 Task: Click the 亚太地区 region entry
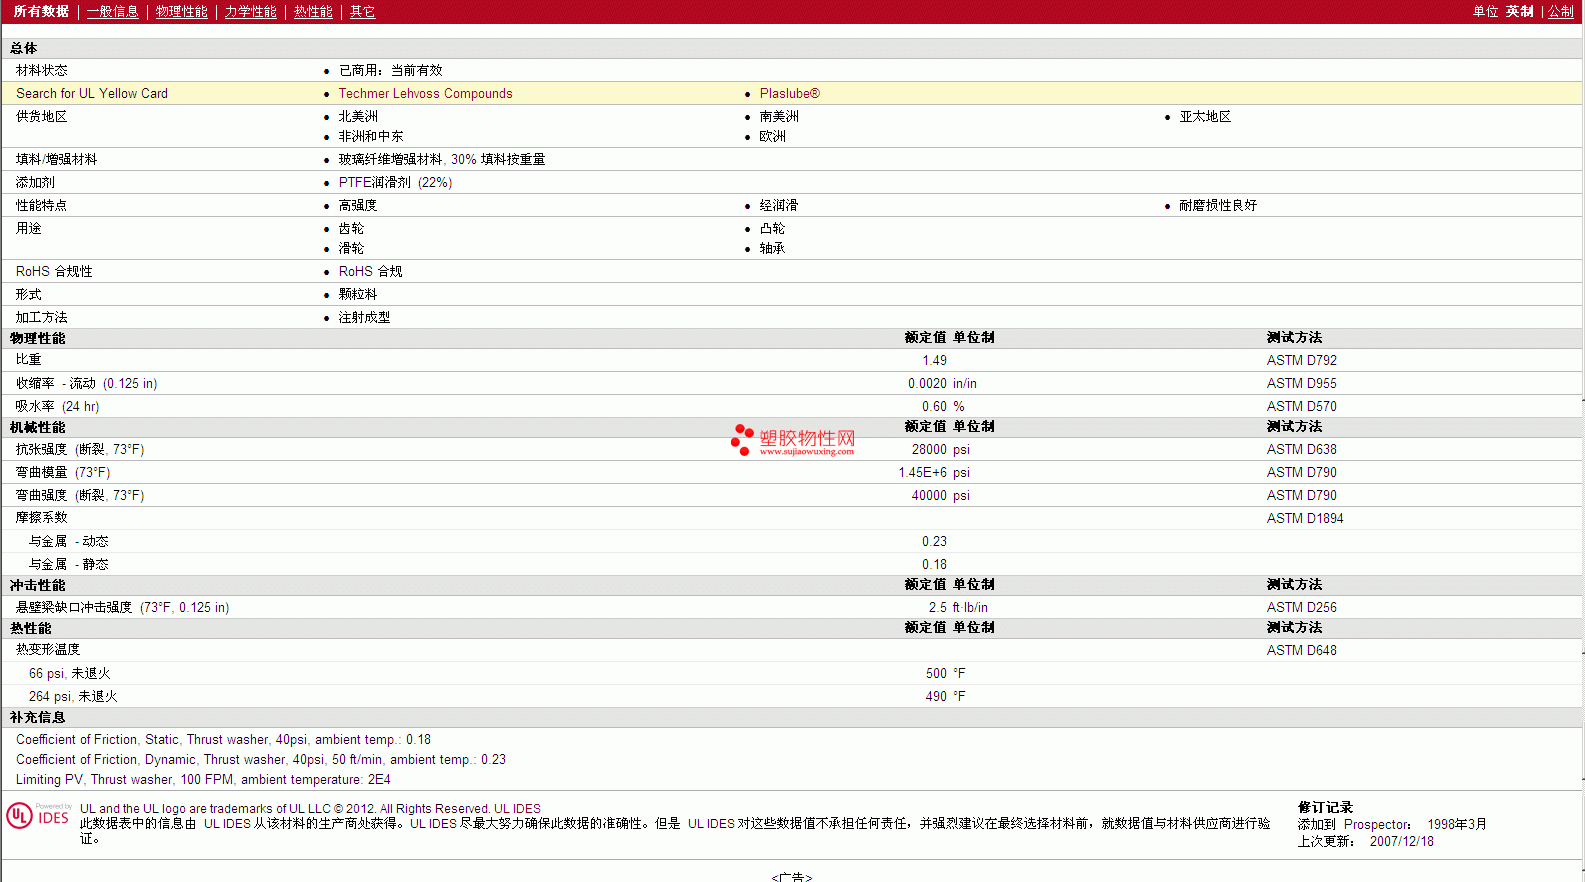point(1205,117)
